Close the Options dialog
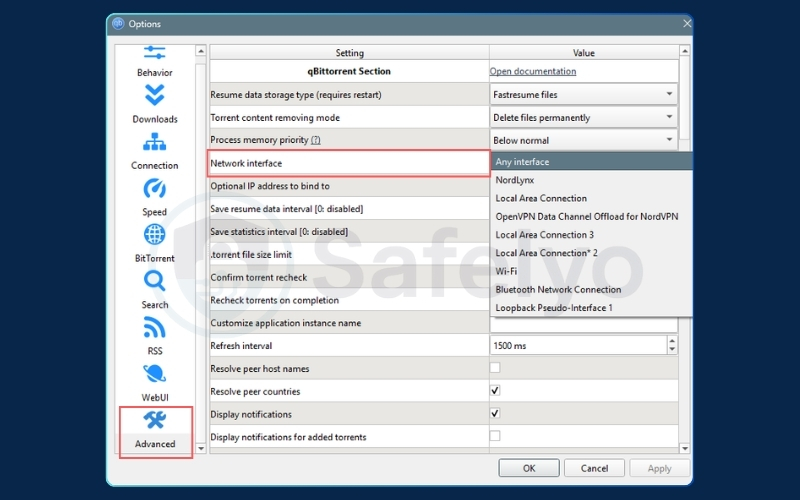 coord(687,23)
